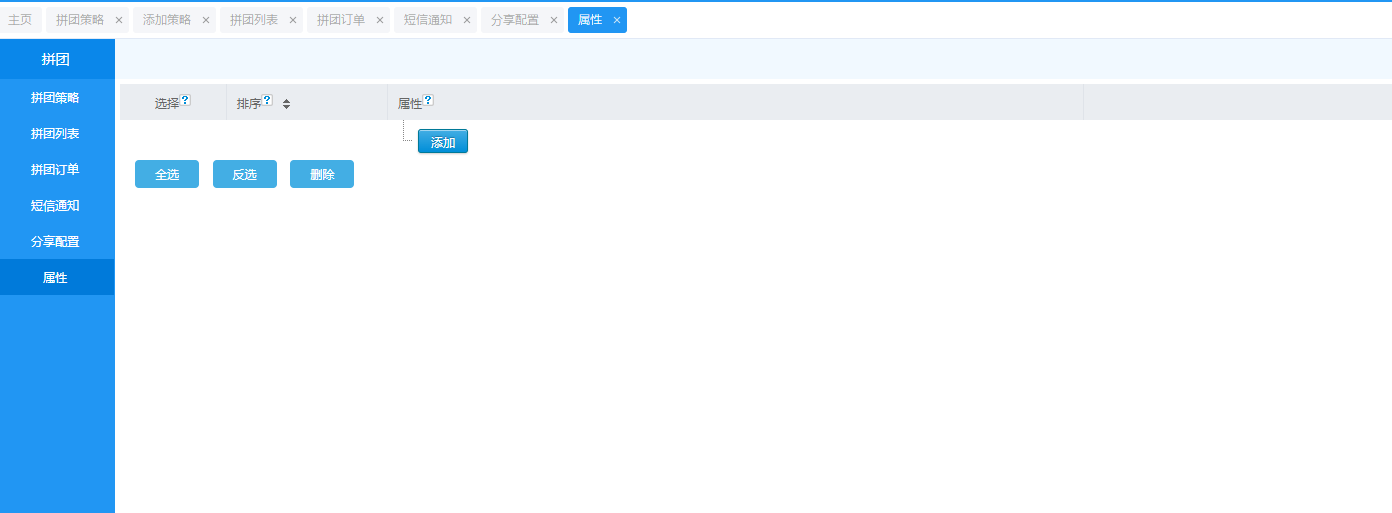Open 拼团策略 in the sidebar
The height and width of the screenshot is (513, 1392).
click(55, 98)
